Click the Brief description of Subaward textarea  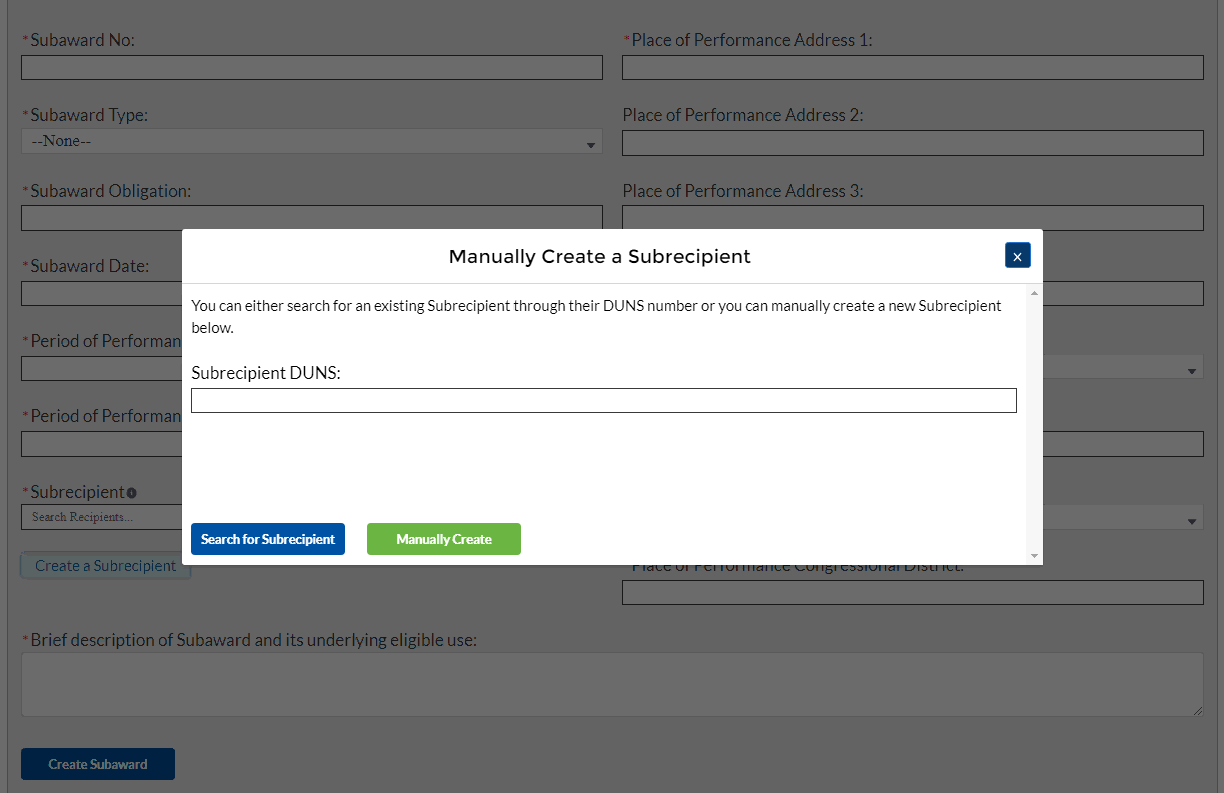coord(611,684)
